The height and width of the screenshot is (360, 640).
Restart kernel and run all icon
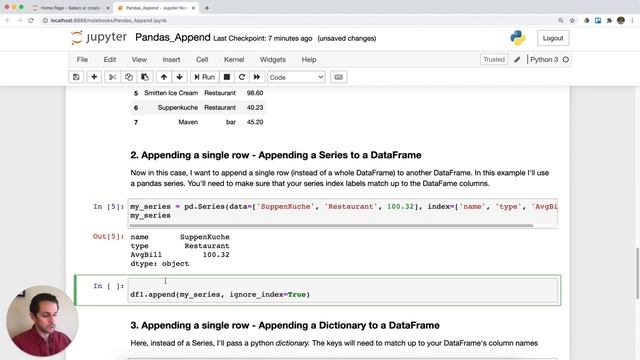pyautogui.click(x=257, y=77)
